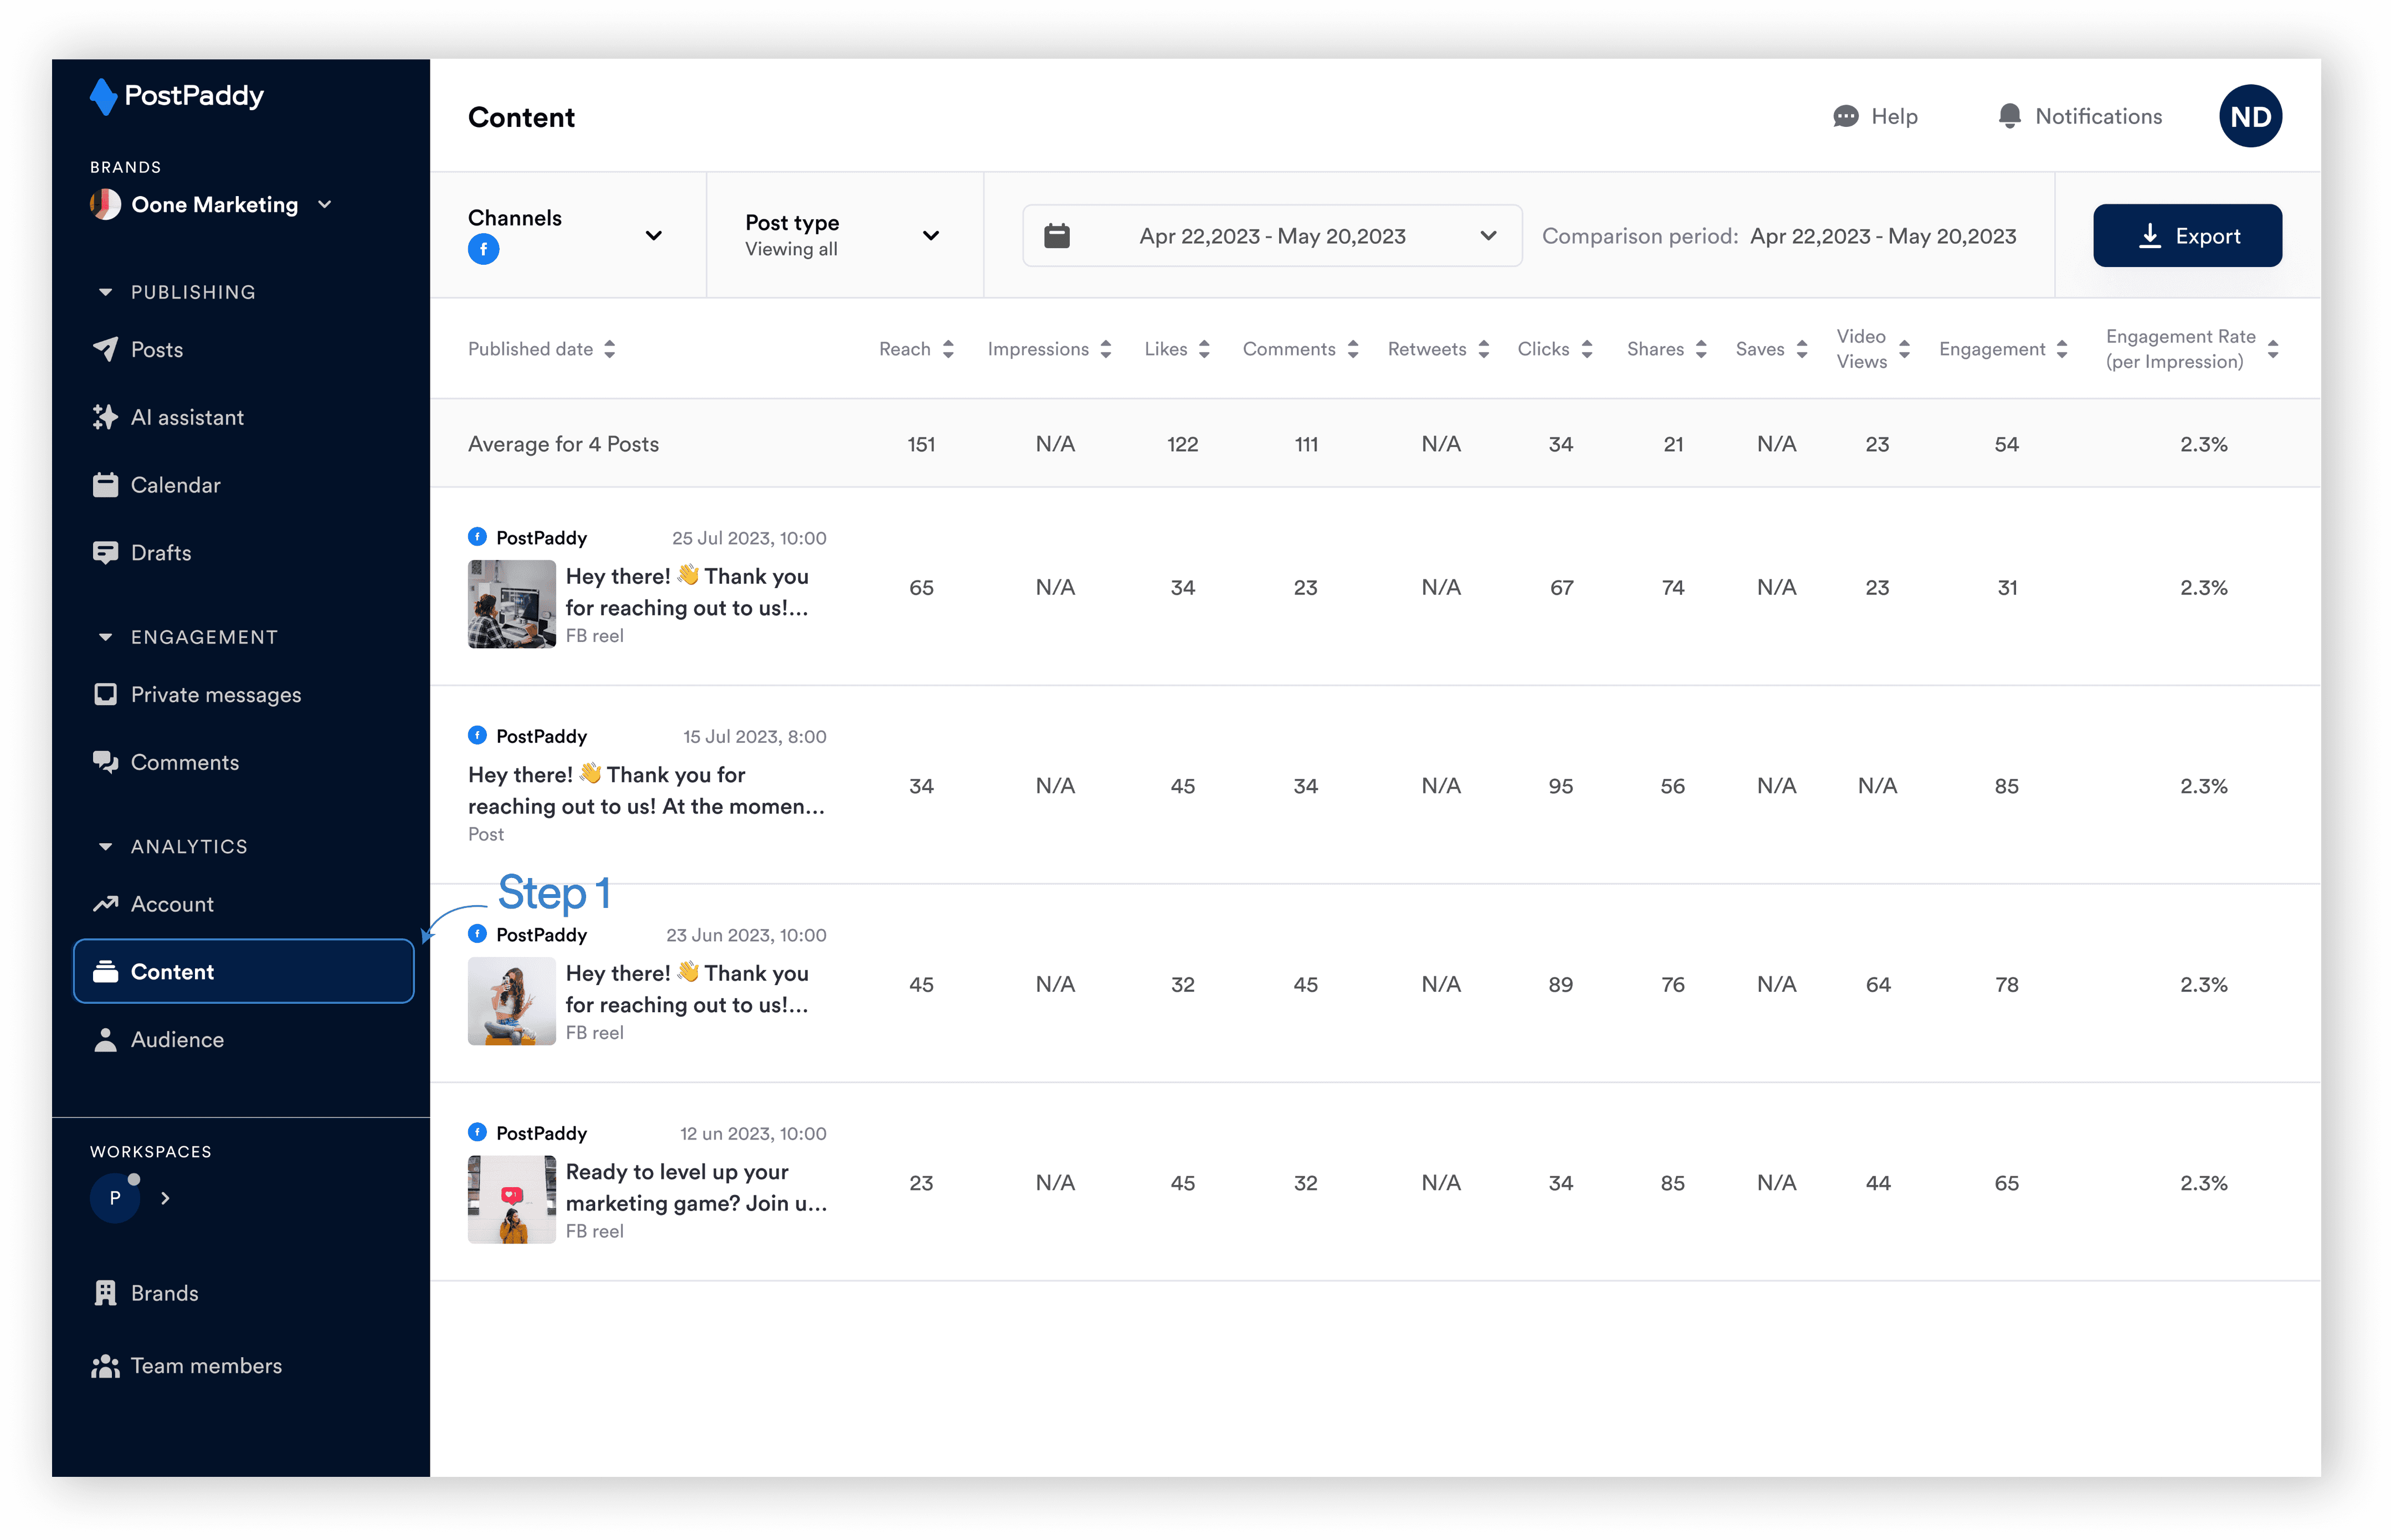Click the date range calendar icon

click(1057, 236)
